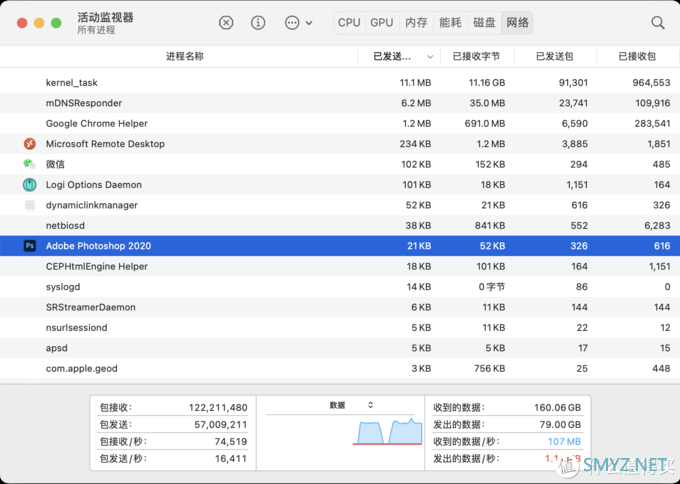Select the 微信 process name

(55, 164)
